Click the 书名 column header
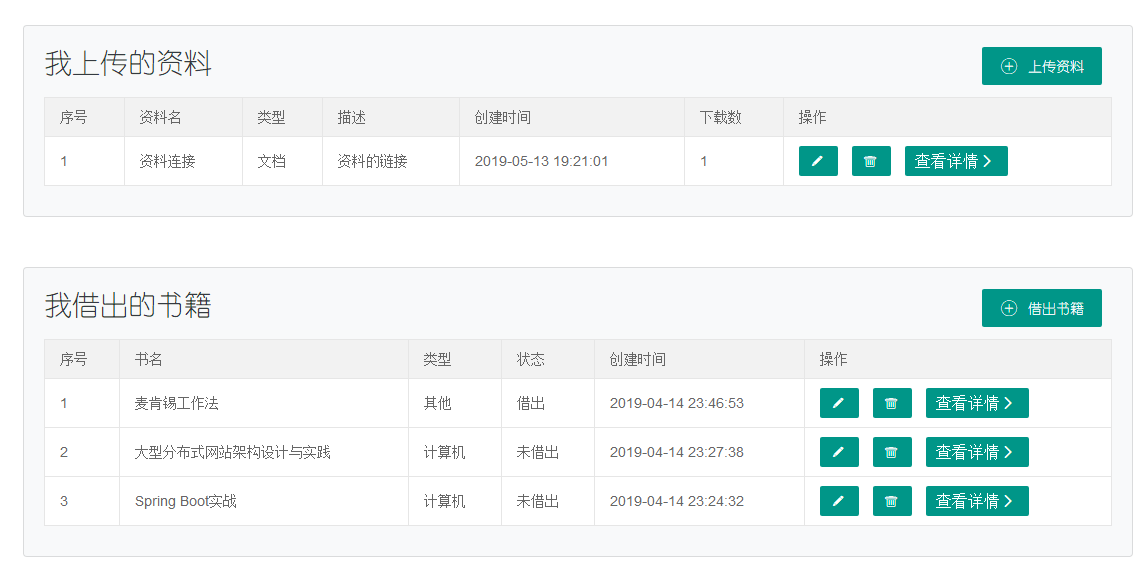The image size is (1143, 576). pos(149,359)
